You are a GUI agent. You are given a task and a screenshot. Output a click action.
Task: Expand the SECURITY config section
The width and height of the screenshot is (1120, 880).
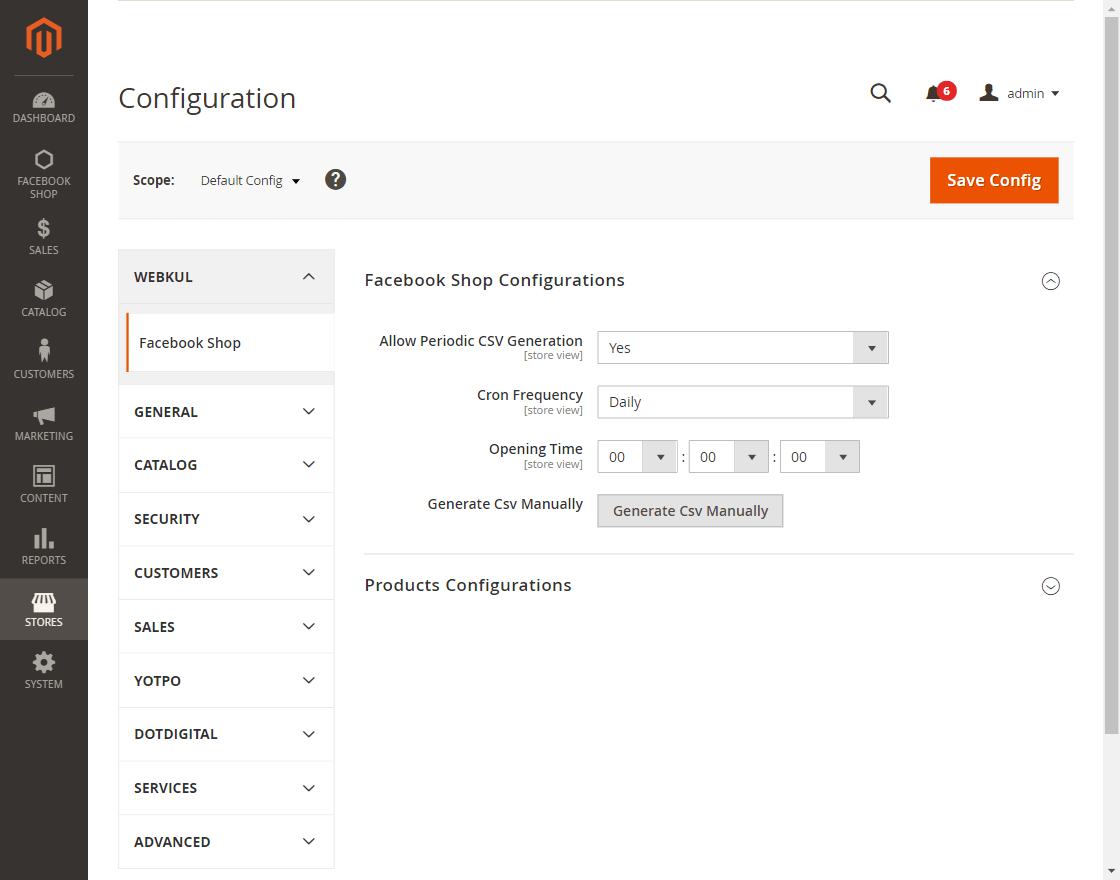click(226, 519)
